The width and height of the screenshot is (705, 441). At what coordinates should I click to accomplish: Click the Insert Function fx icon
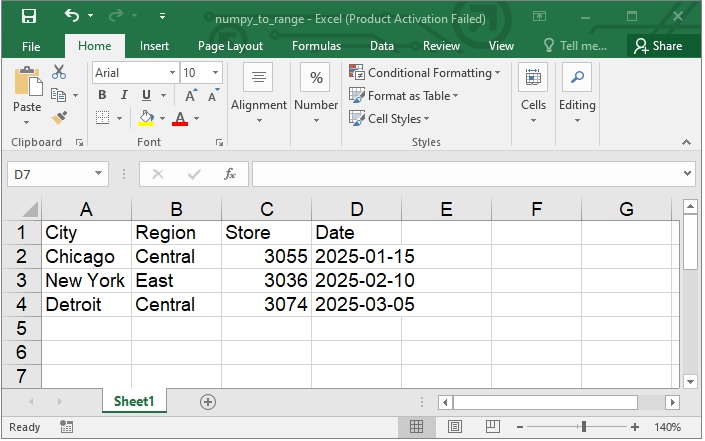coord(229,174)
